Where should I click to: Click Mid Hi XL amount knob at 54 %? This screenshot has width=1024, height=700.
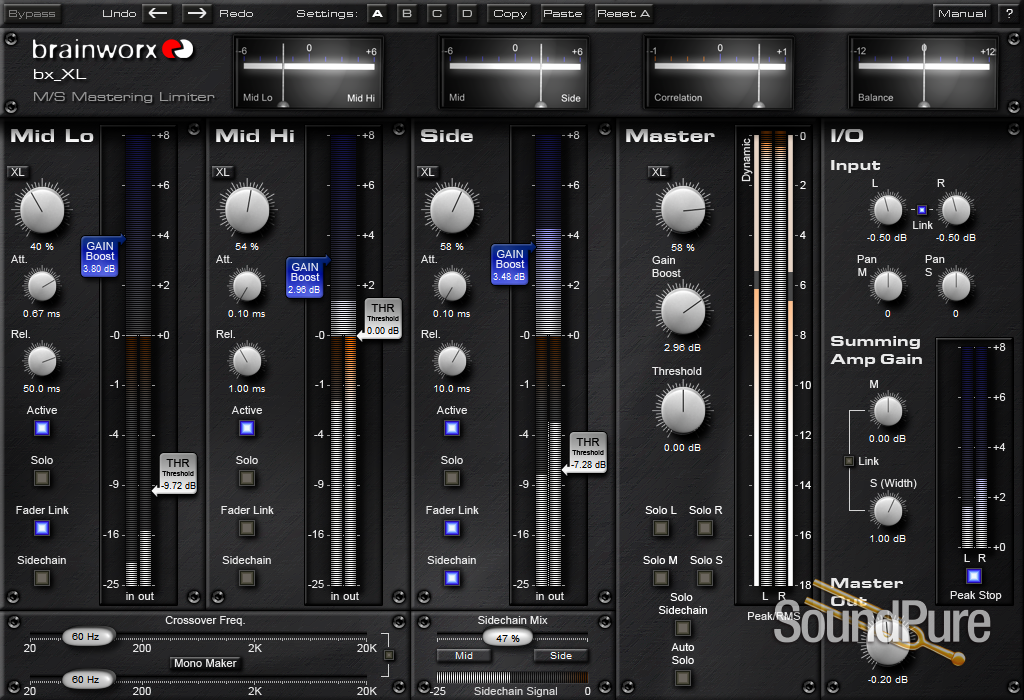point(247,210)
